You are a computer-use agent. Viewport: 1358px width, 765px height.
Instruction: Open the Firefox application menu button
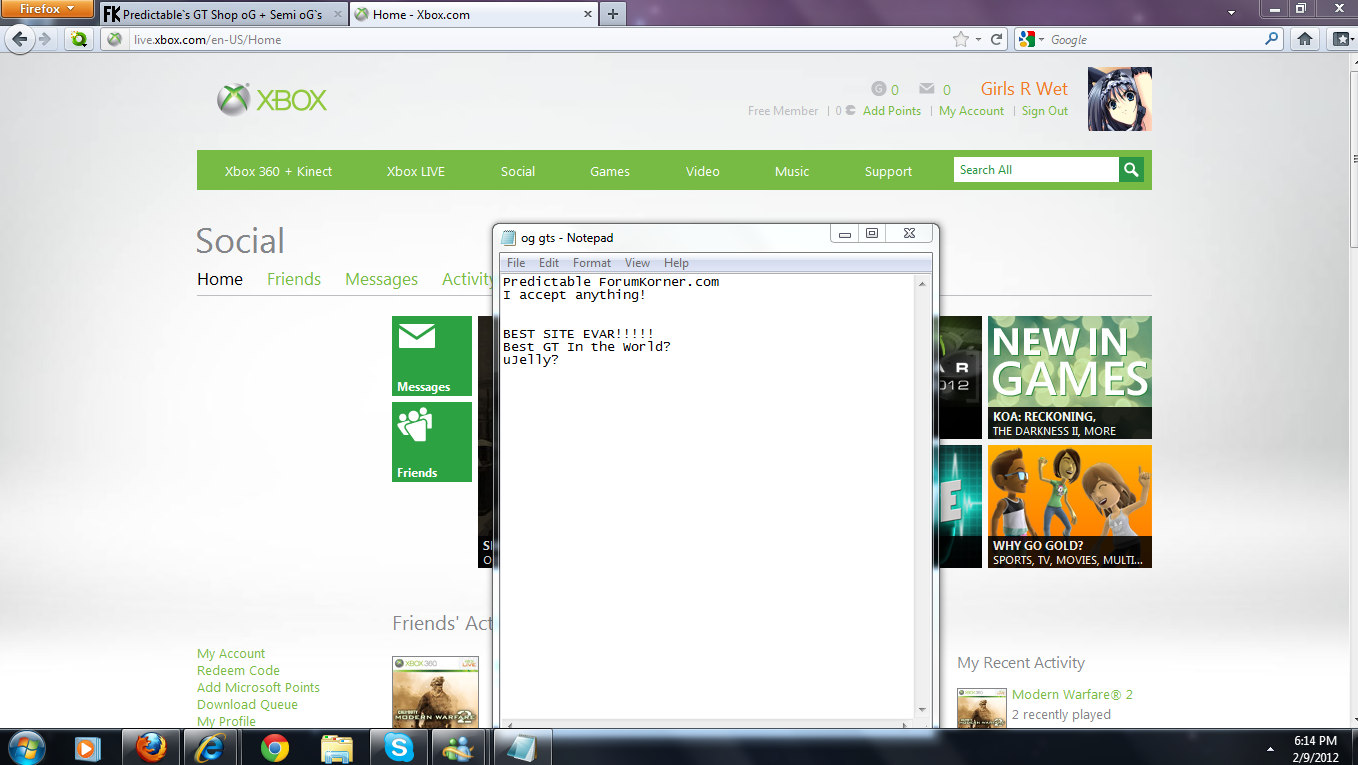47,9
